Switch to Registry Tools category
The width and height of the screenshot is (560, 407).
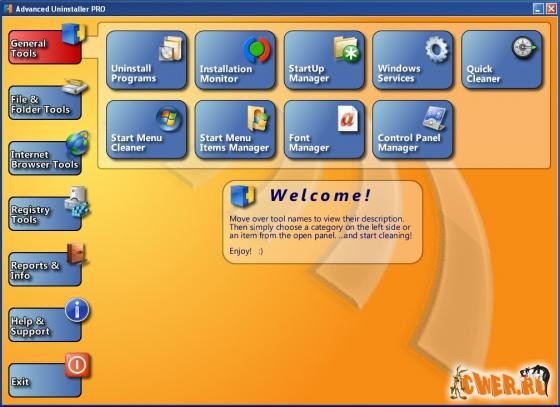(x=45, y=214)
